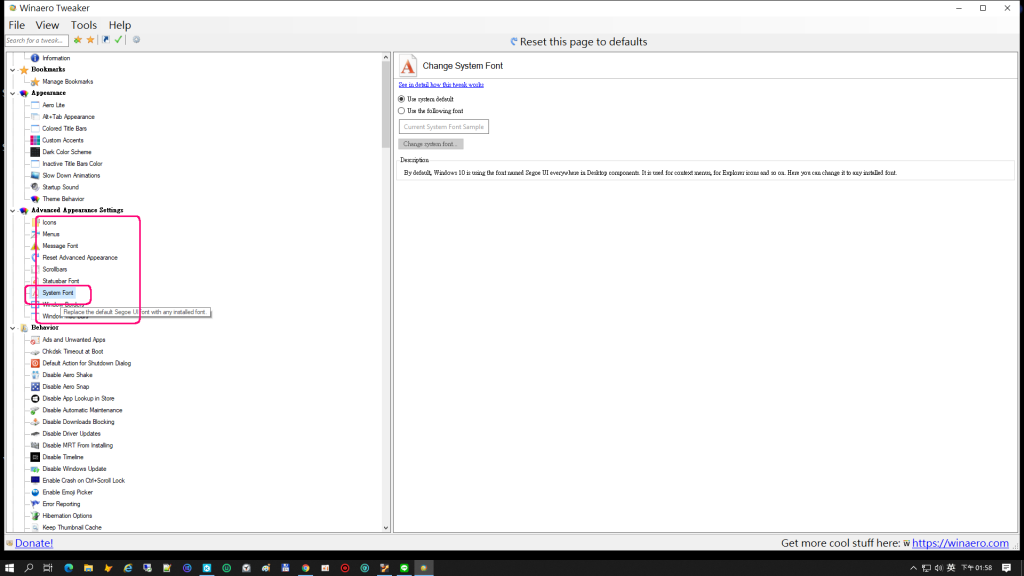1024x576 pixels.
Task: Select Use the following font option
Action: tap(402, 111)
